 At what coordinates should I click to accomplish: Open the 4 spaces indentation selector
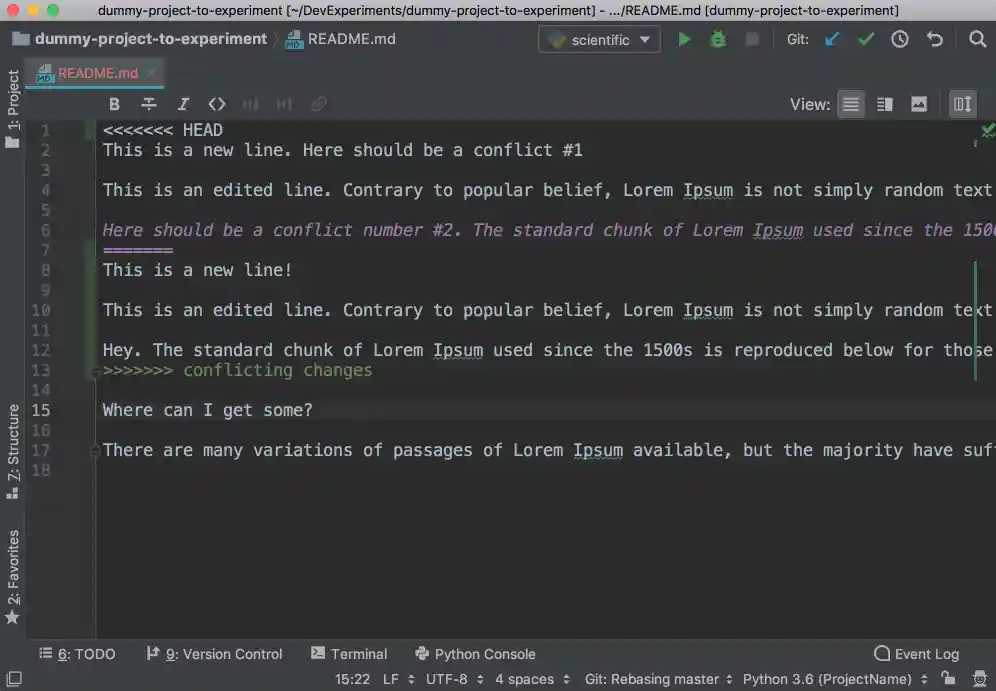pos(524,679)
